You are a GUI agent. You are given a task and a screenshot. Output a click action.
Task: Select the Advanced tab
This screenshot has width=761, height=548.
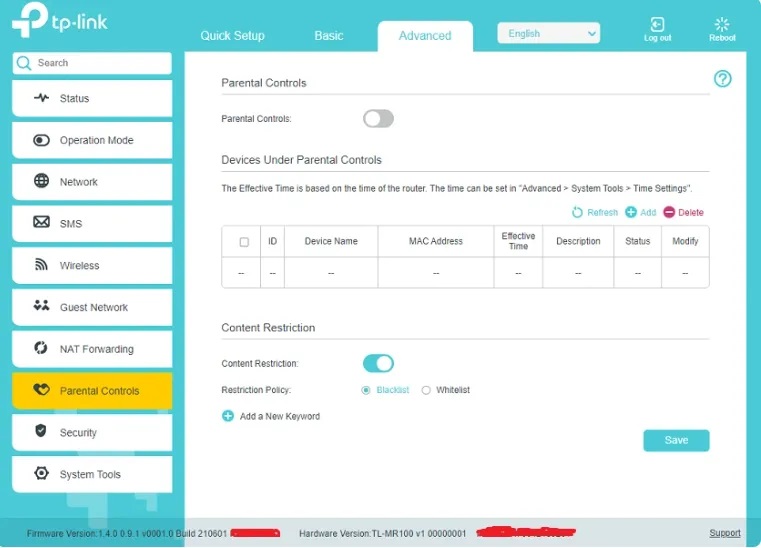point(425,36)
